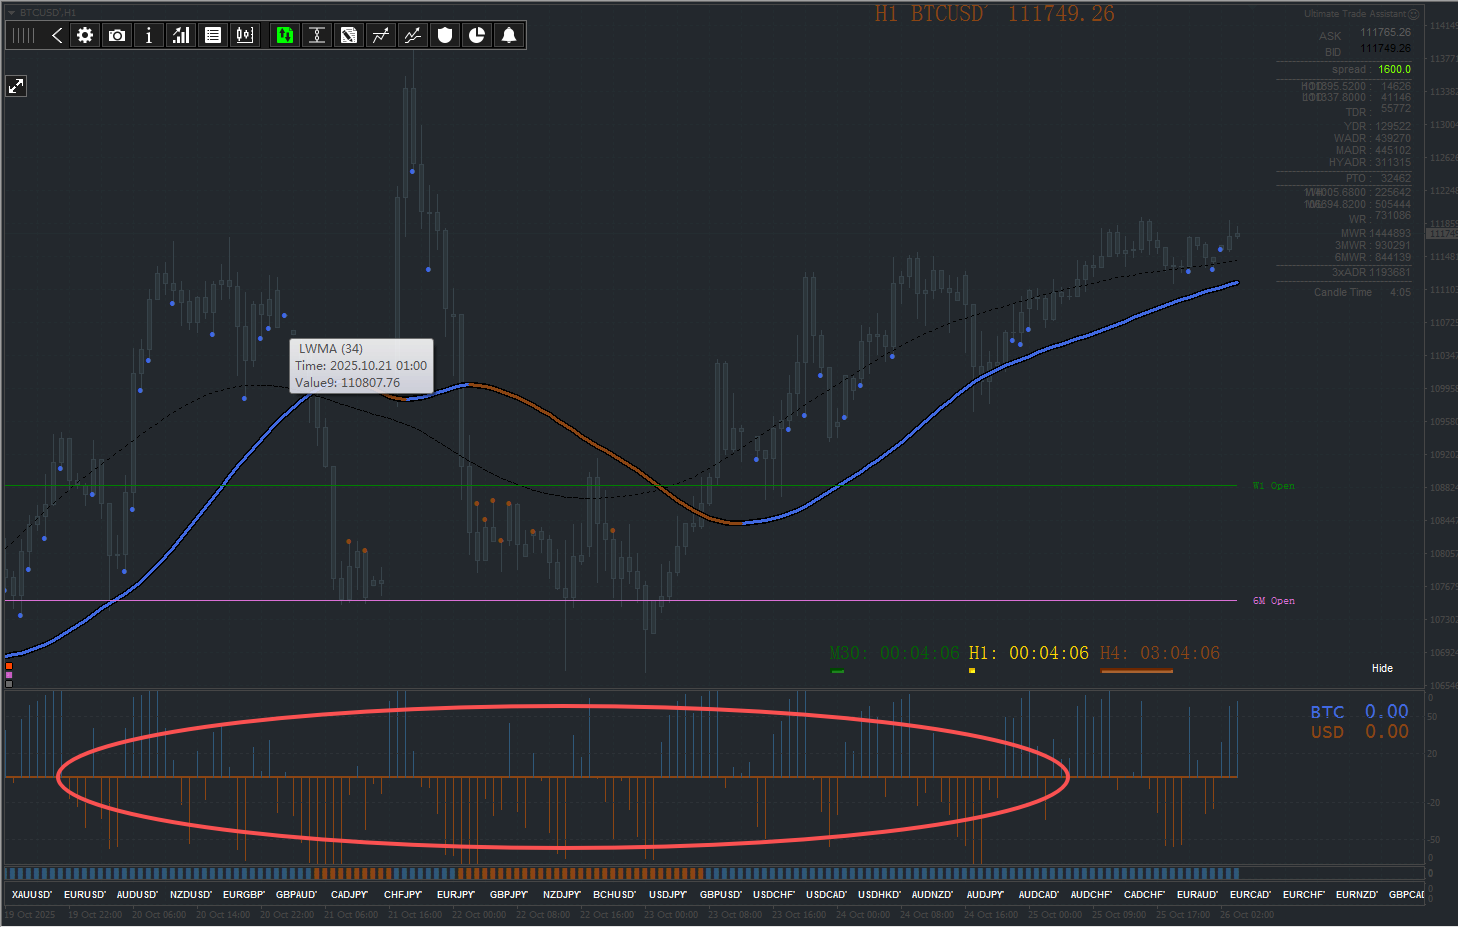This screenshot has height=927, width=1458.
Task: Click the rising bar chart statistics icon
Action: click(x=181, y=35)
